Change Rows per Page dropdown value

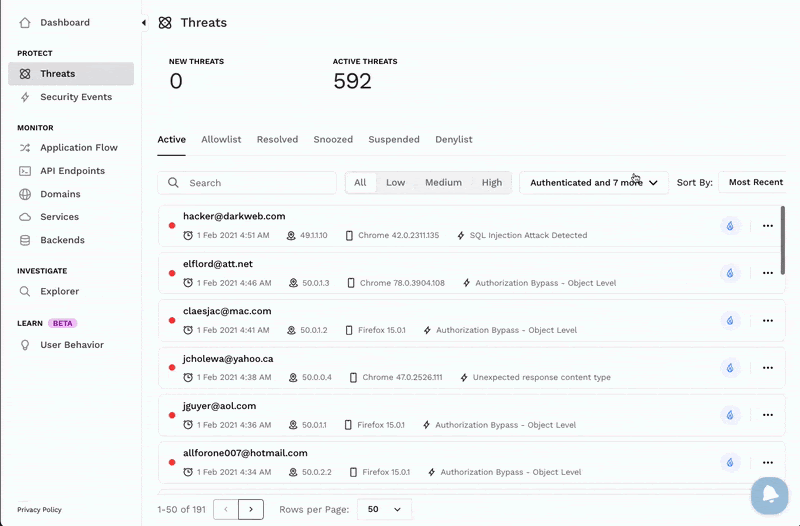[384, 509]
